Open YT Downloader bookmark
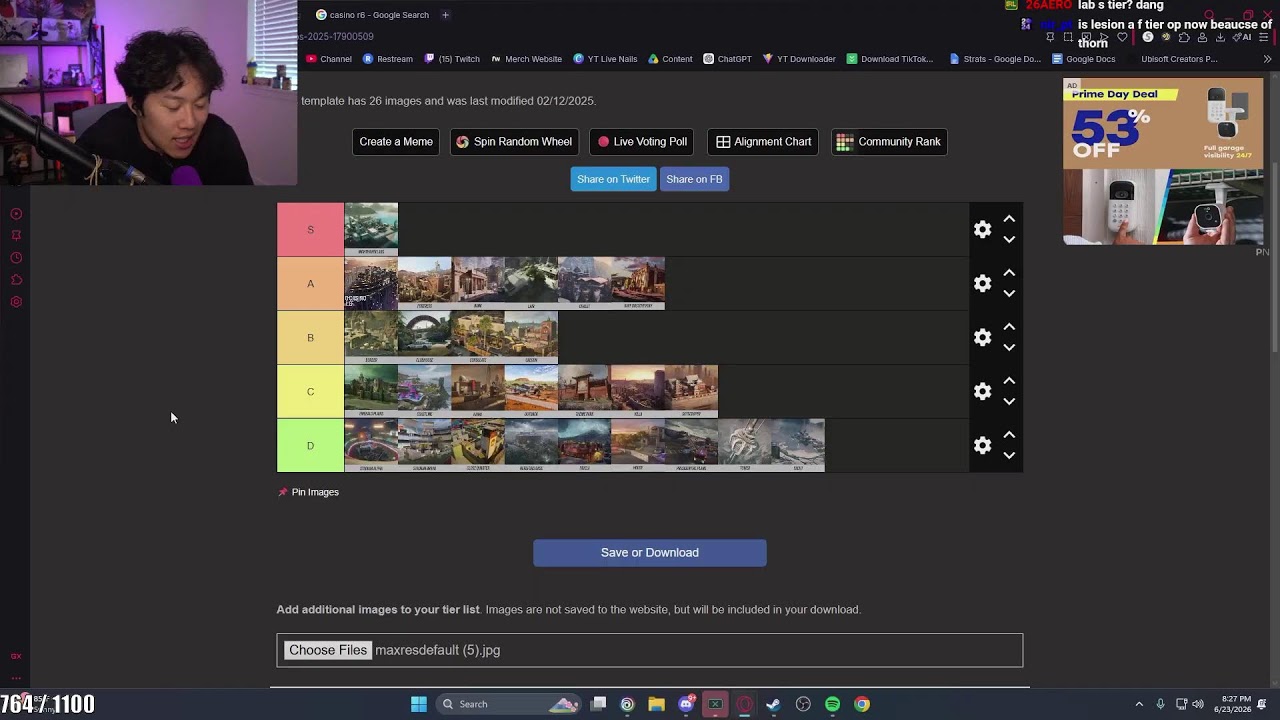The image size is (1280, 720). click(799, 59)
